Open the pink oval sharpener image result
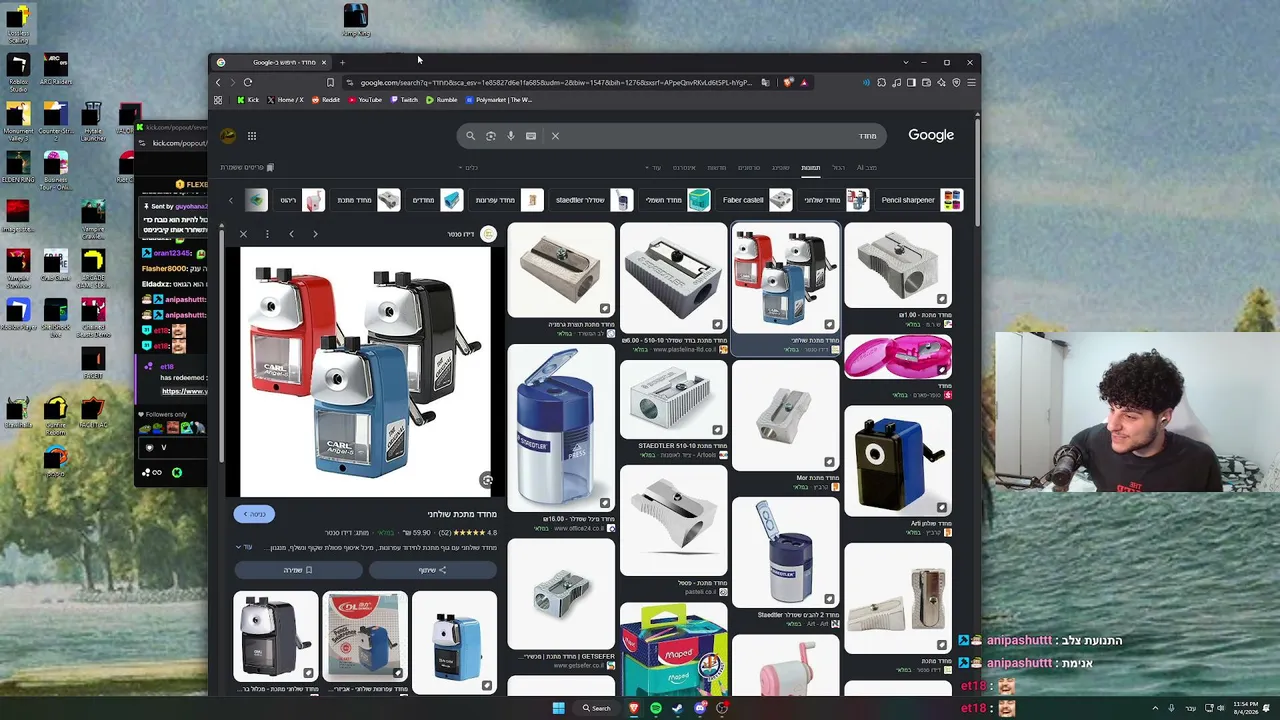 (898, 357)
